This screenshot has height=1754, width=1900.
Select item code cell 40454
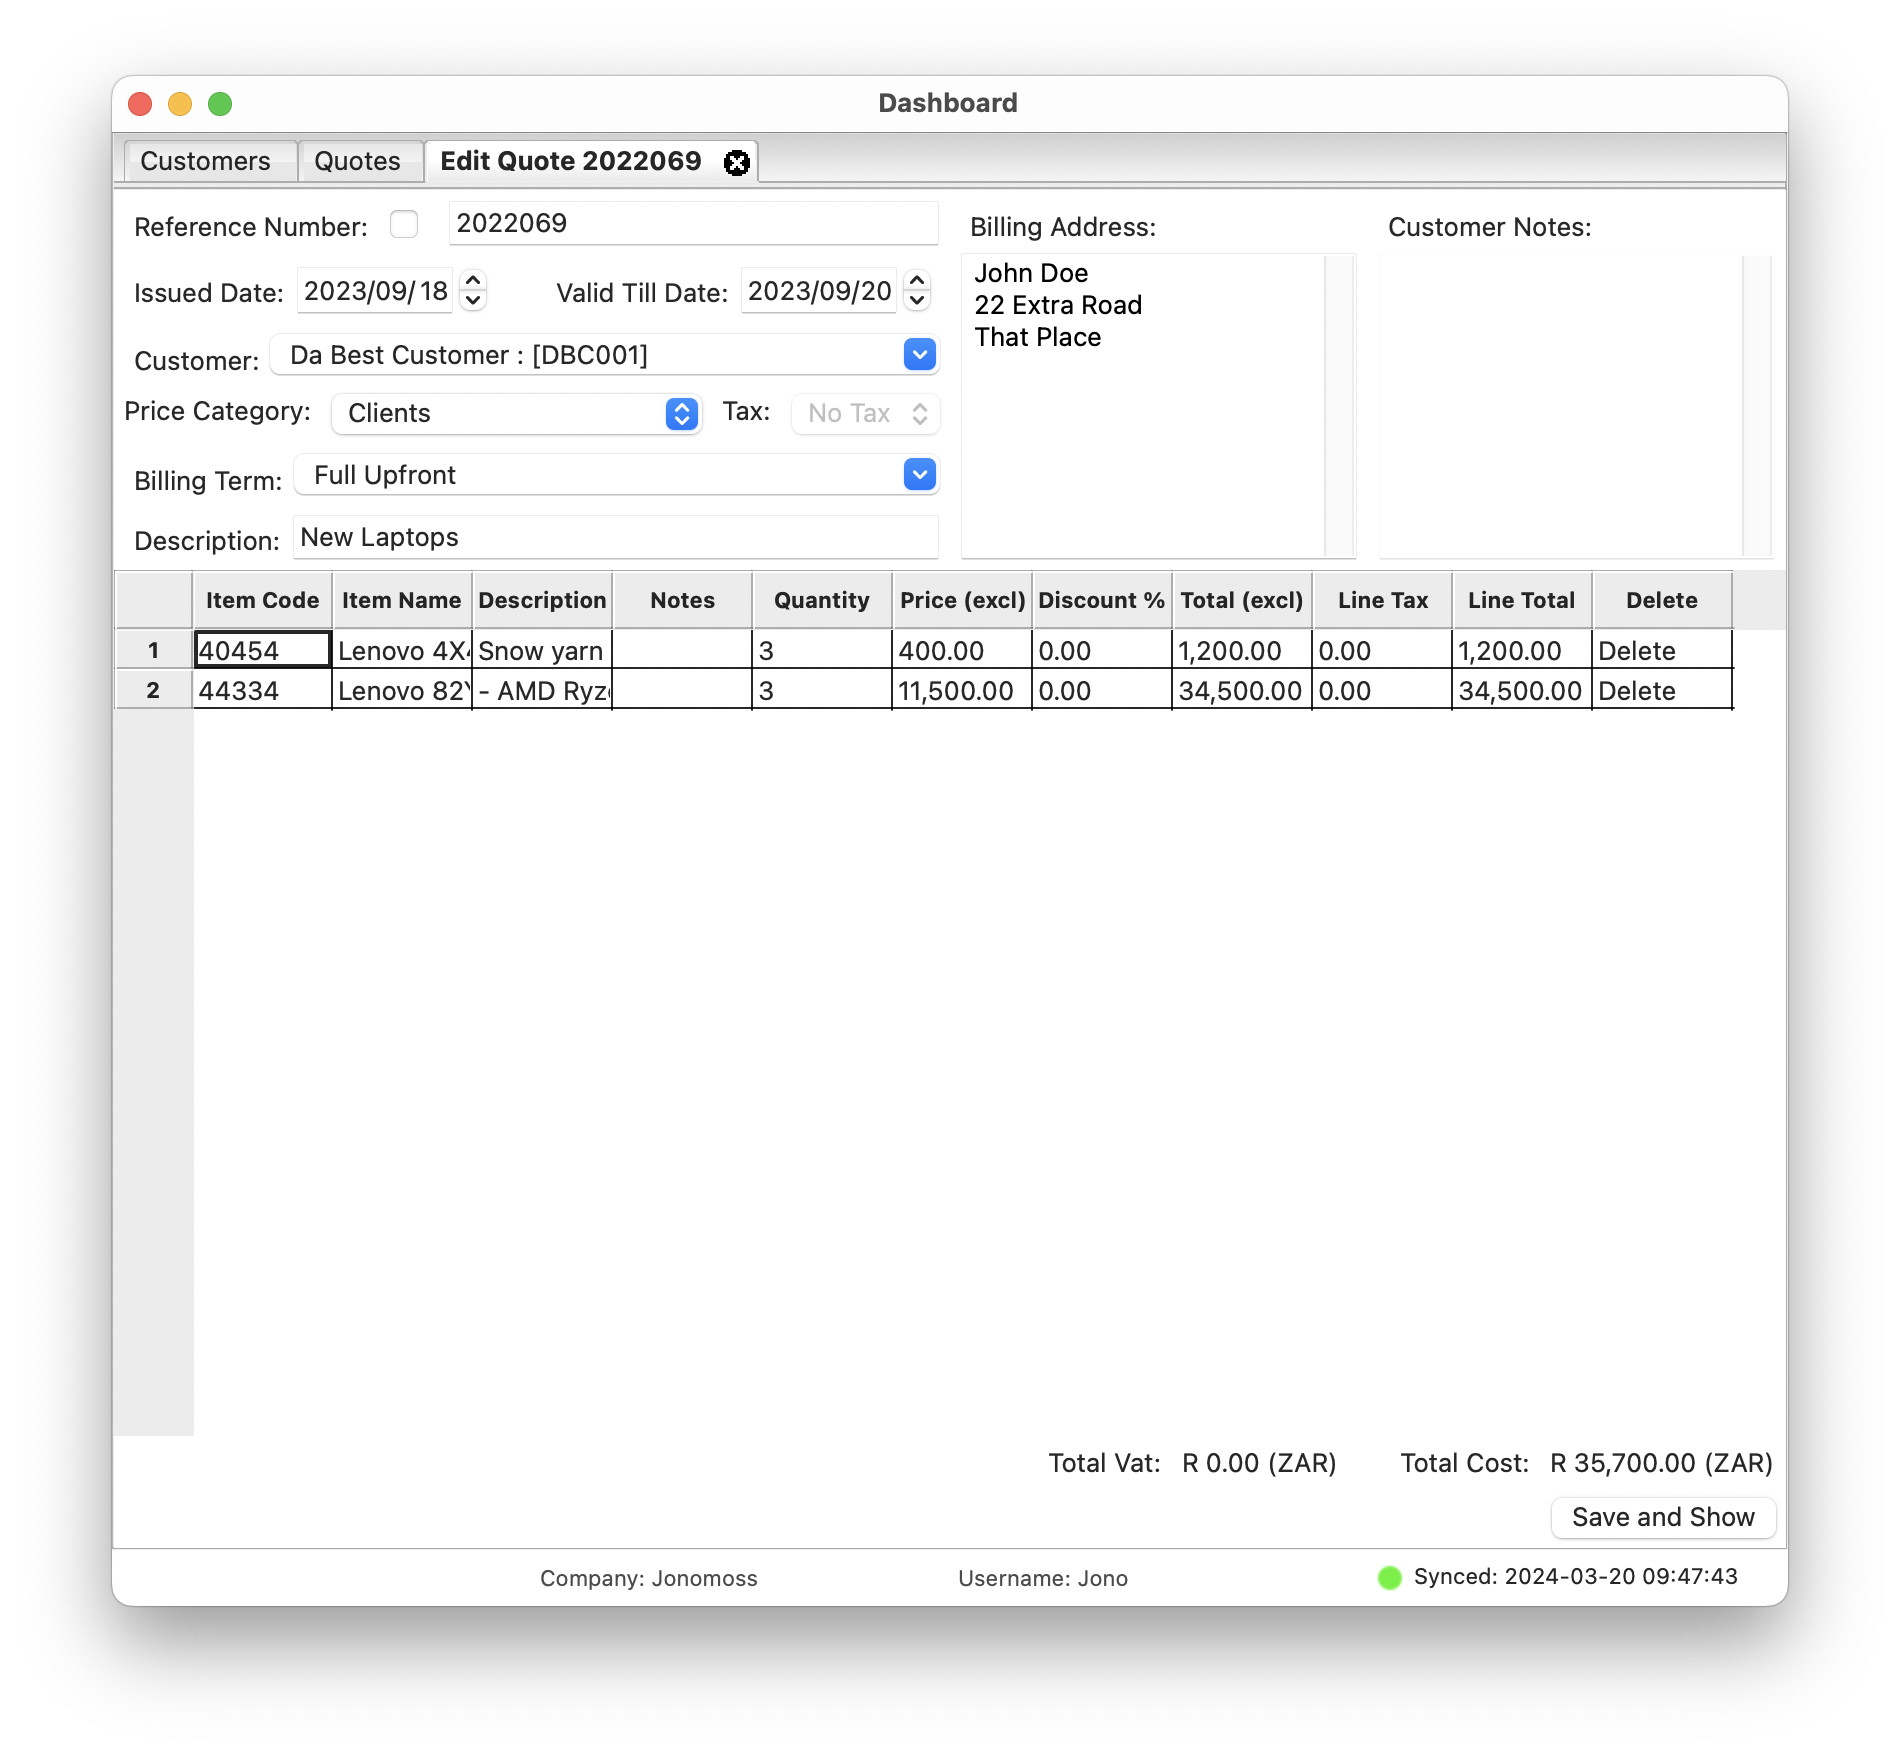262,650
